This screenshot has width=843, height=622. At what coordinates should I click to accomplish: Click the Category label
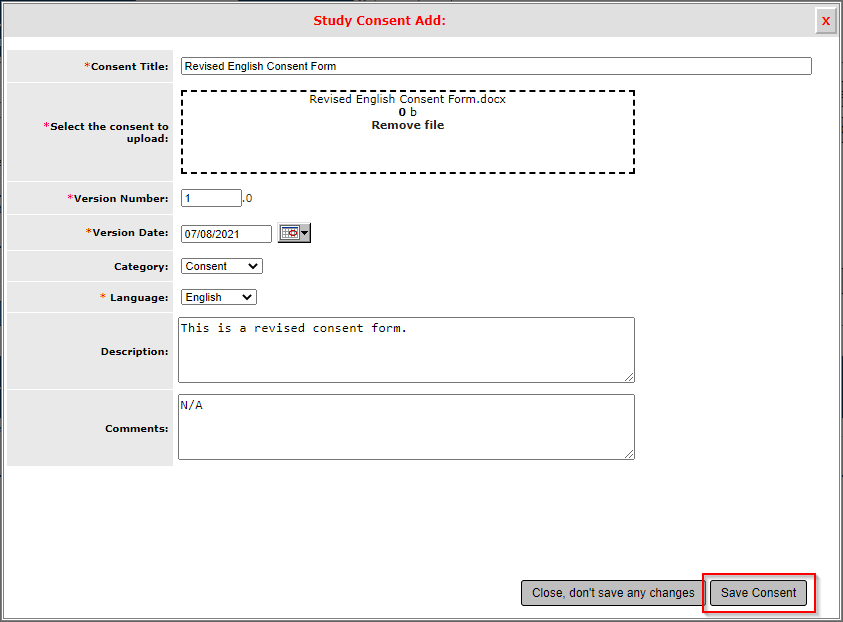pyautogui.click(x=141, y=267)
